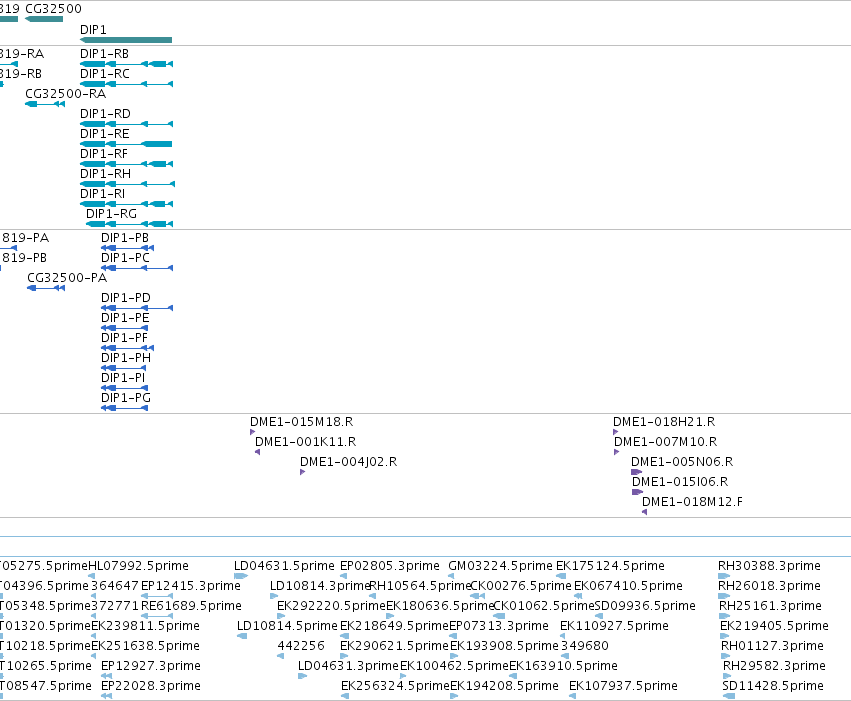The height and width of the screenshot is (701, 851).
Task: Select the DME1-018M12.F feature label
Action: [693, 502]
